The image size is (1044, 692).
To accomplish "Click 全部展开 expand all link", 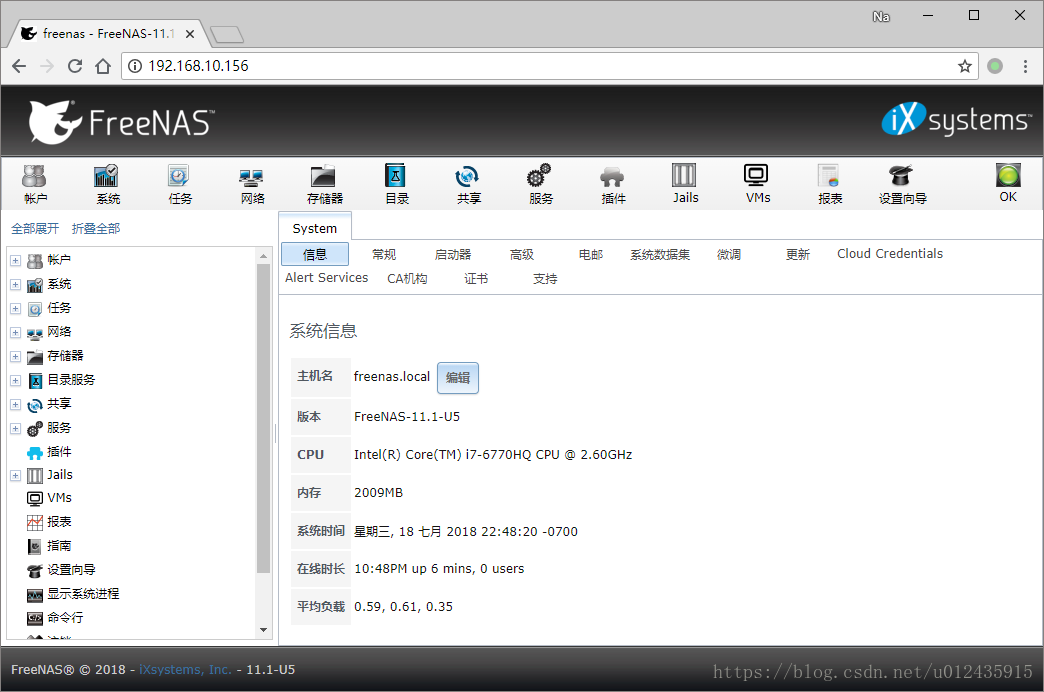I will click(35, 228).
